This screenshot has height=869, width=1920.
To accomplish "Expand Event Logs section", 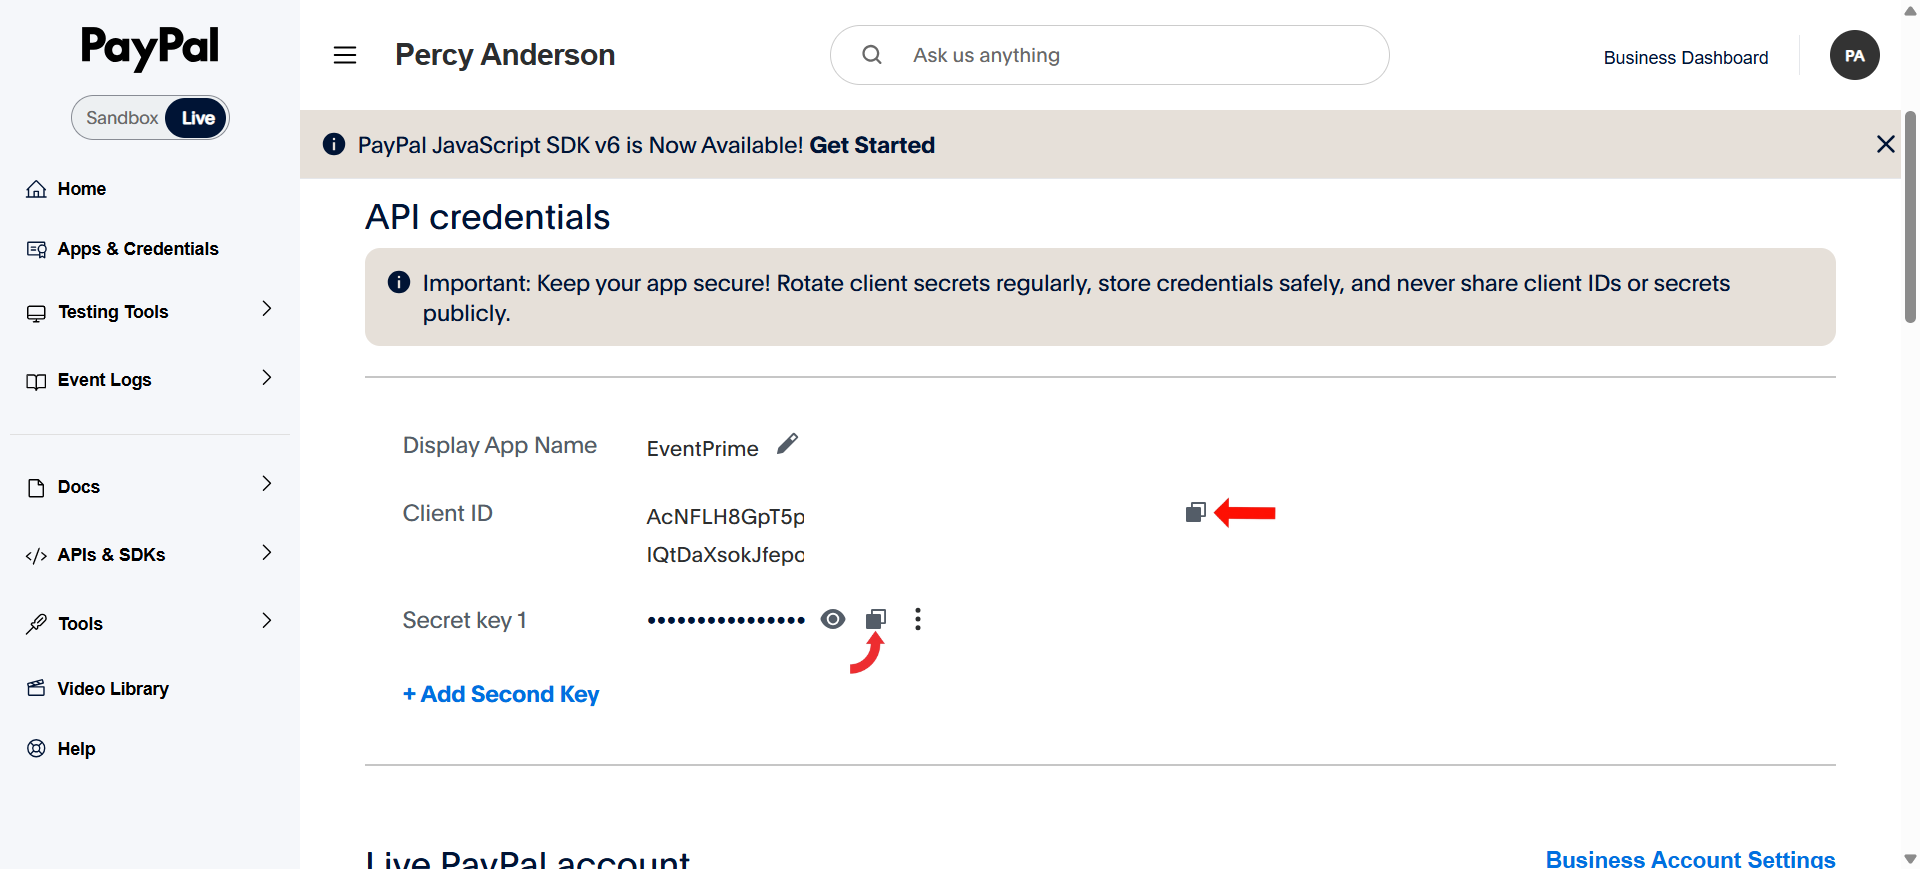I will coord(266,378).
